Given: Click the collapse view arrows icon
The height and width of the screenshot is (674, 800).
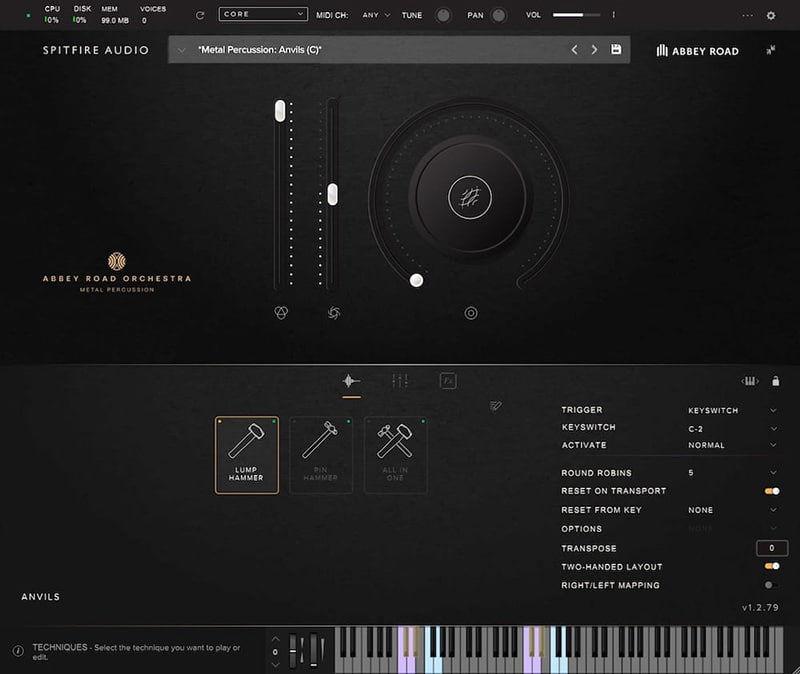Looking at the screenshot, I should point(770,49).
